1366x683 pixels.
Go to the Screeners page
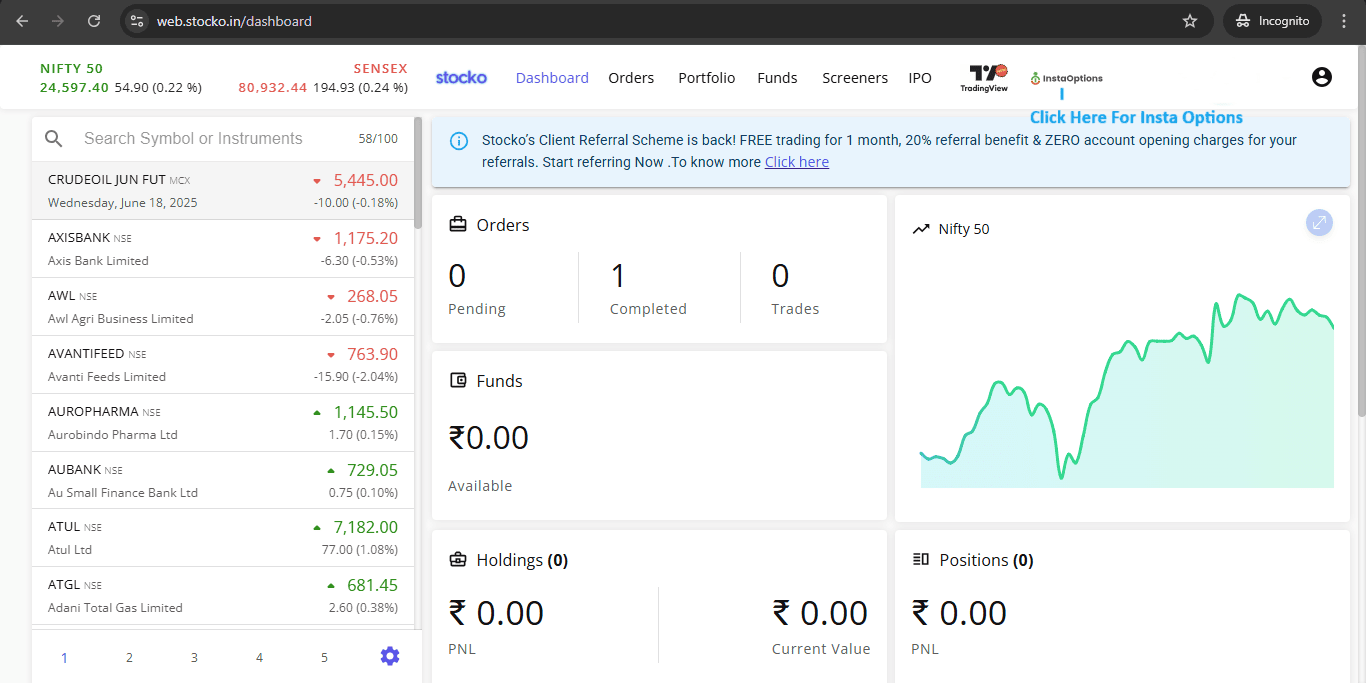[x=854, y=78]
